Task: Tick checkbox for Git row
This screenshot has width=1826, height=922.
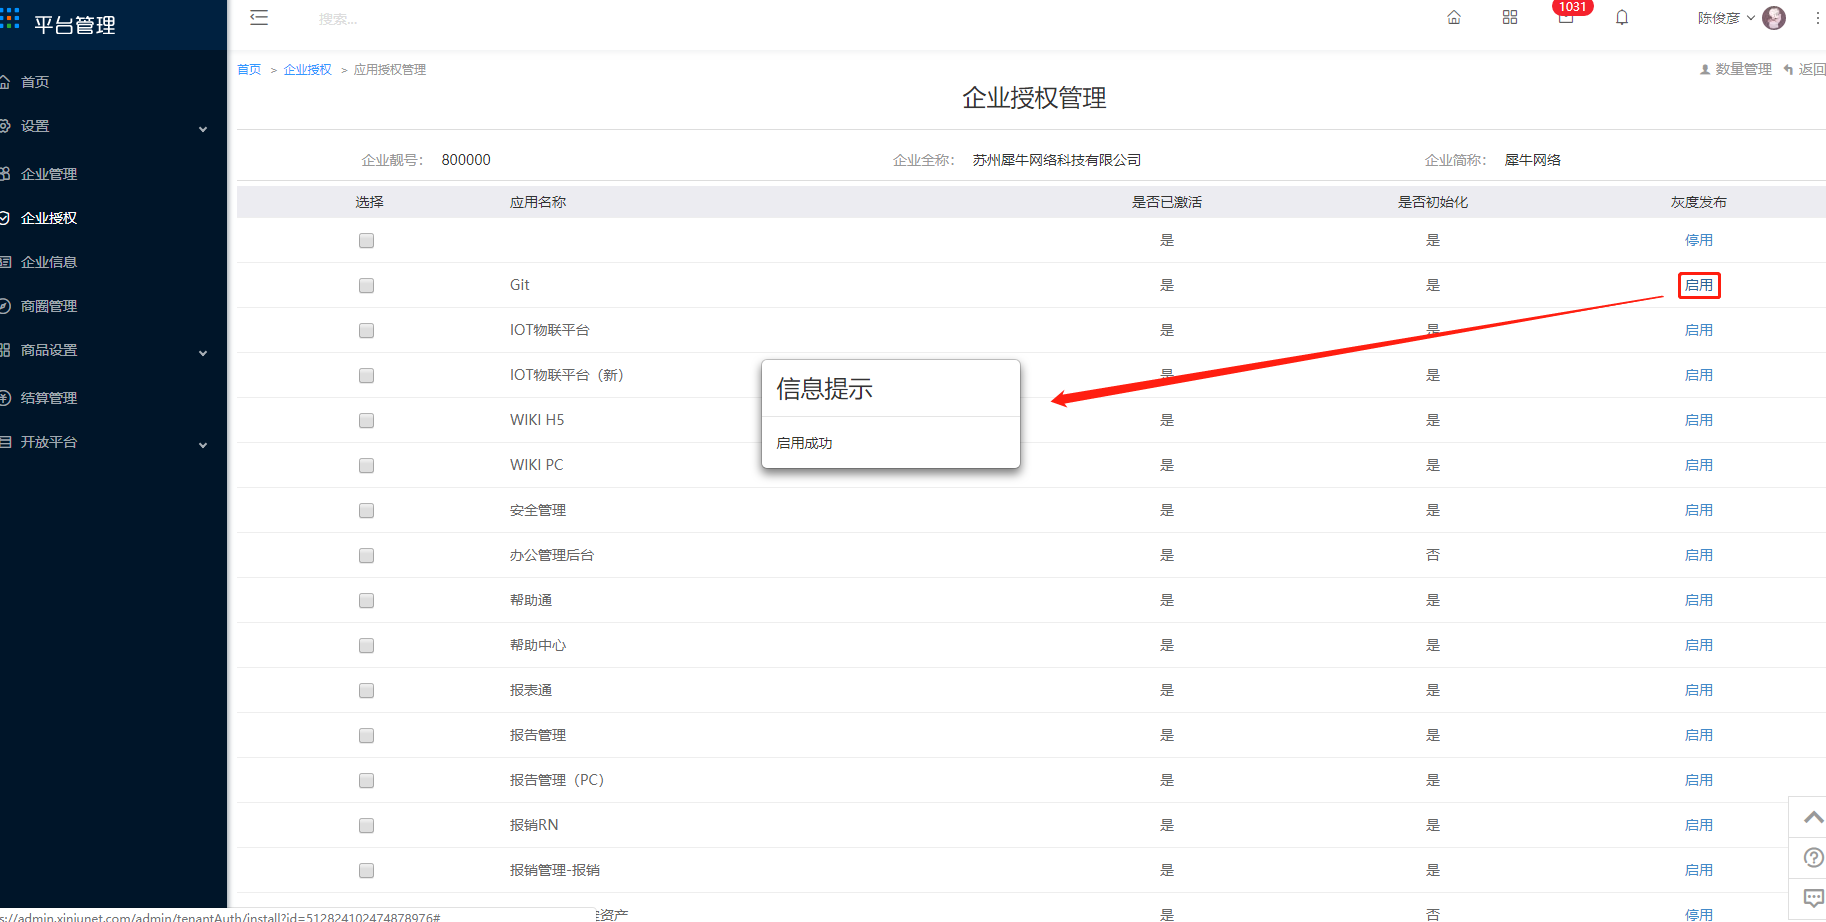Action: point(367,286)
